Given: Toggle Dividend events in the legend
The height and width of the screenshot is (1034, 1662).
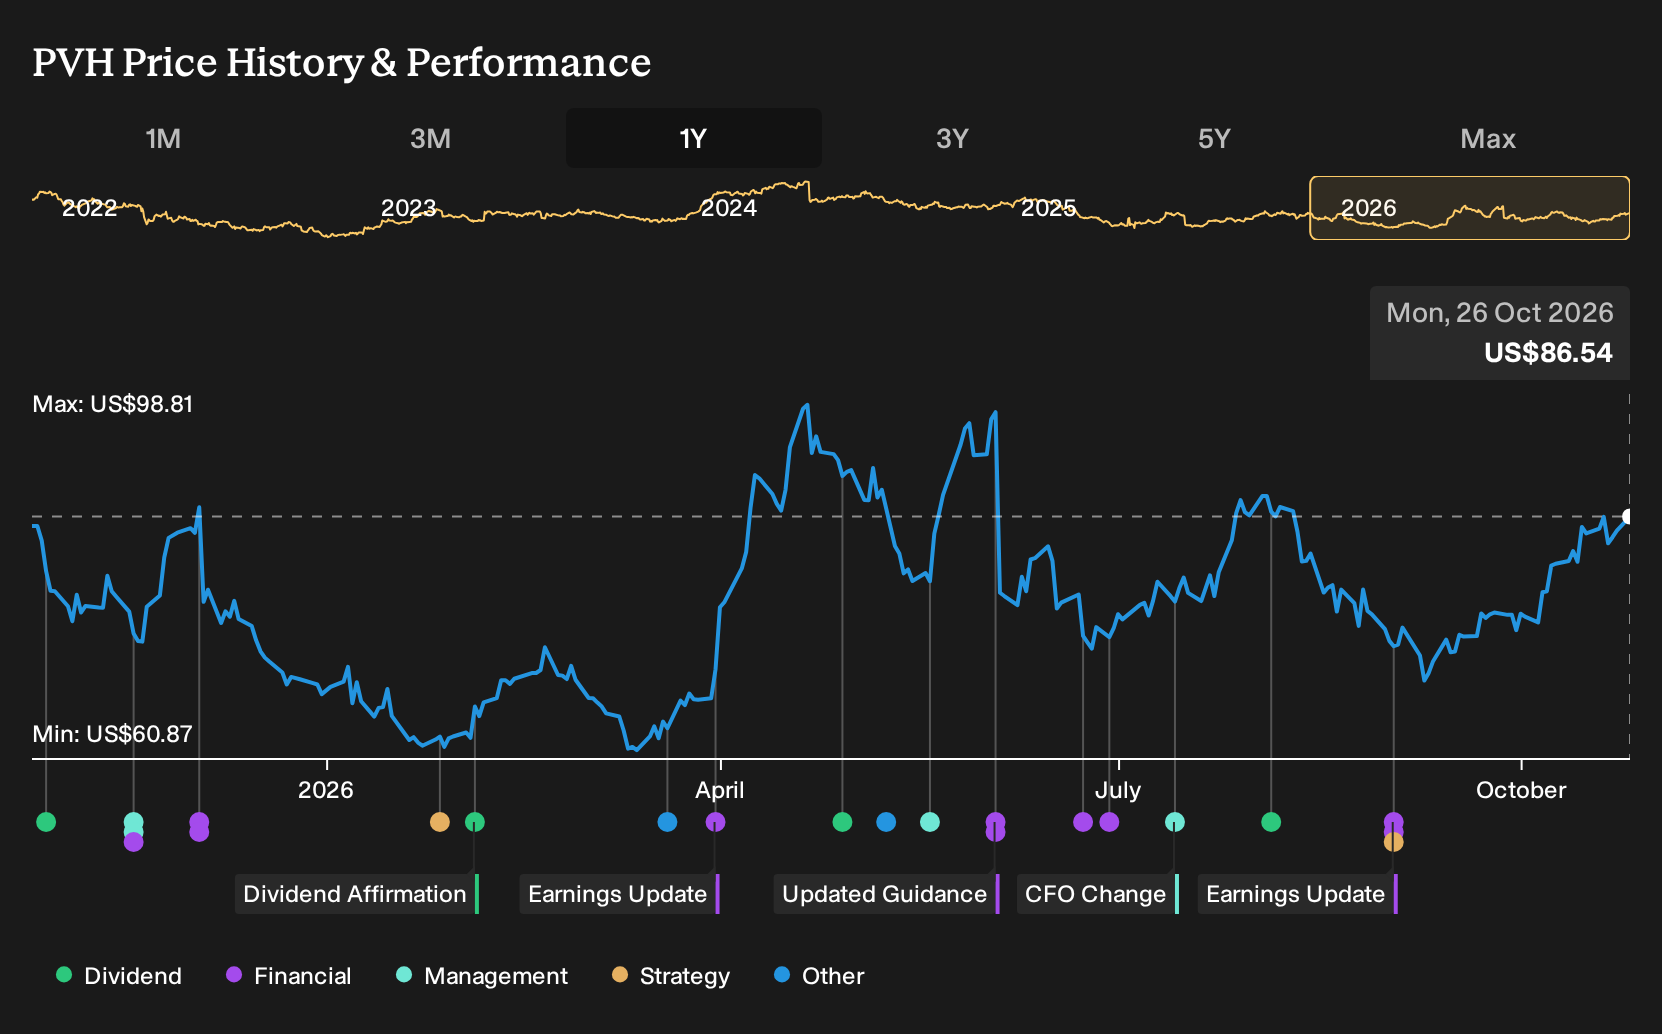Looking at the screenshot, I should [x=119, y=976].
